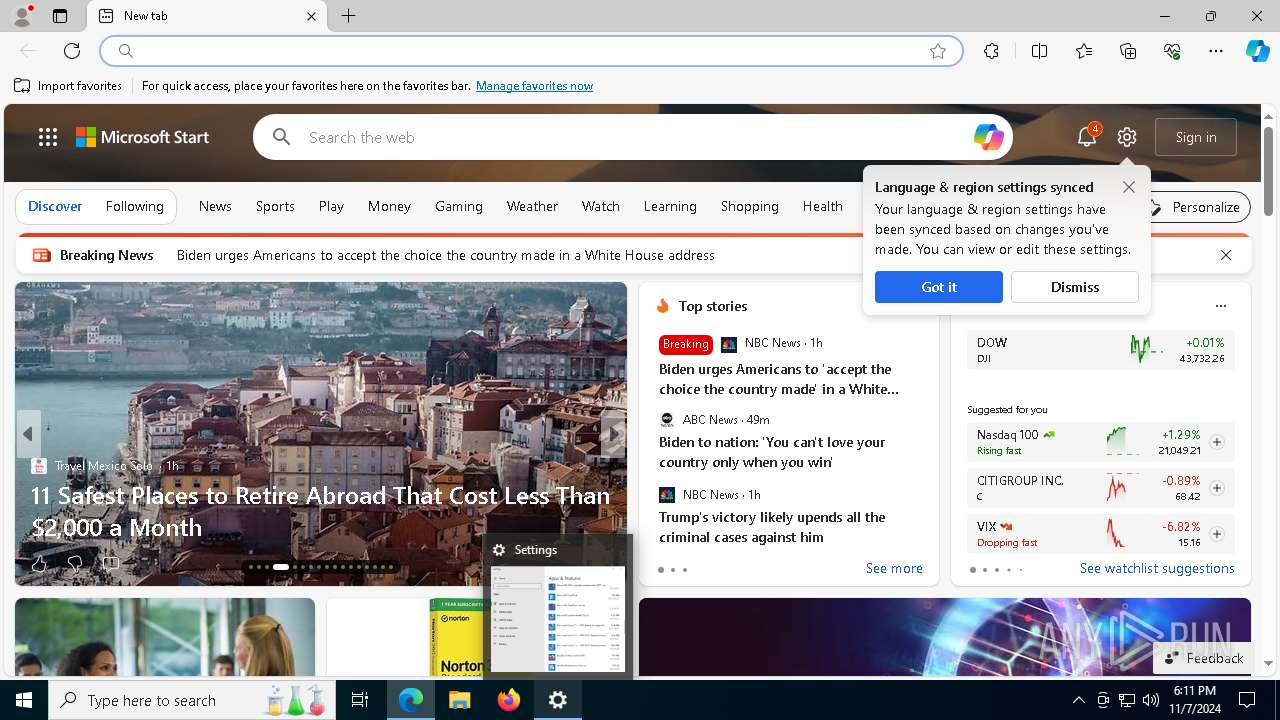Open the volume tray icon
Image resolution: width=1280 pixels, height=720 pixels.
(1151, 700)
